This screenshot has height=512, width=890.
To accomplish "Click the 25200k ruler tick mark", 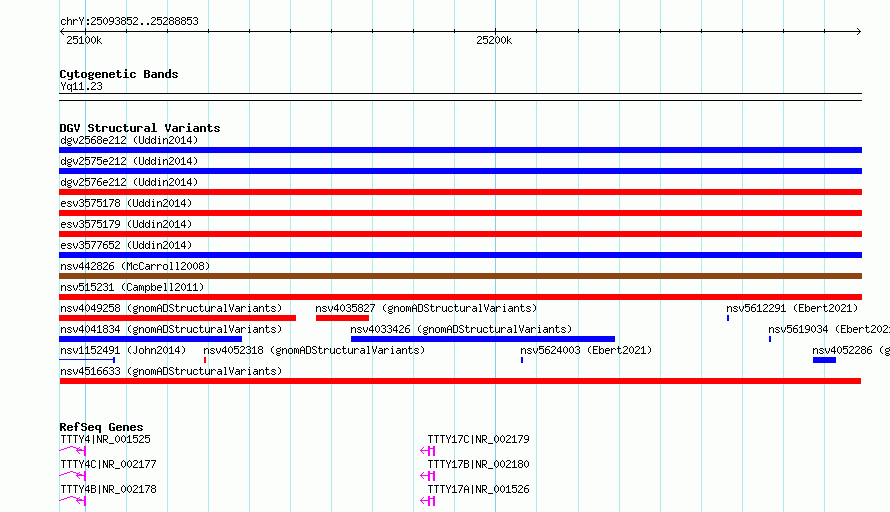I will coord(495,31).
